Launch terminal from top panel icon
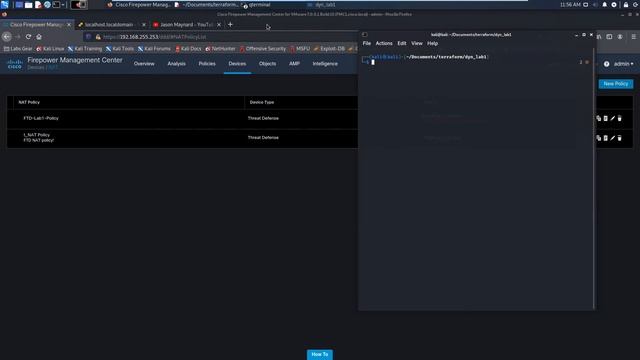The height and width of the screenshot is (360, 640). coord(56,5)
